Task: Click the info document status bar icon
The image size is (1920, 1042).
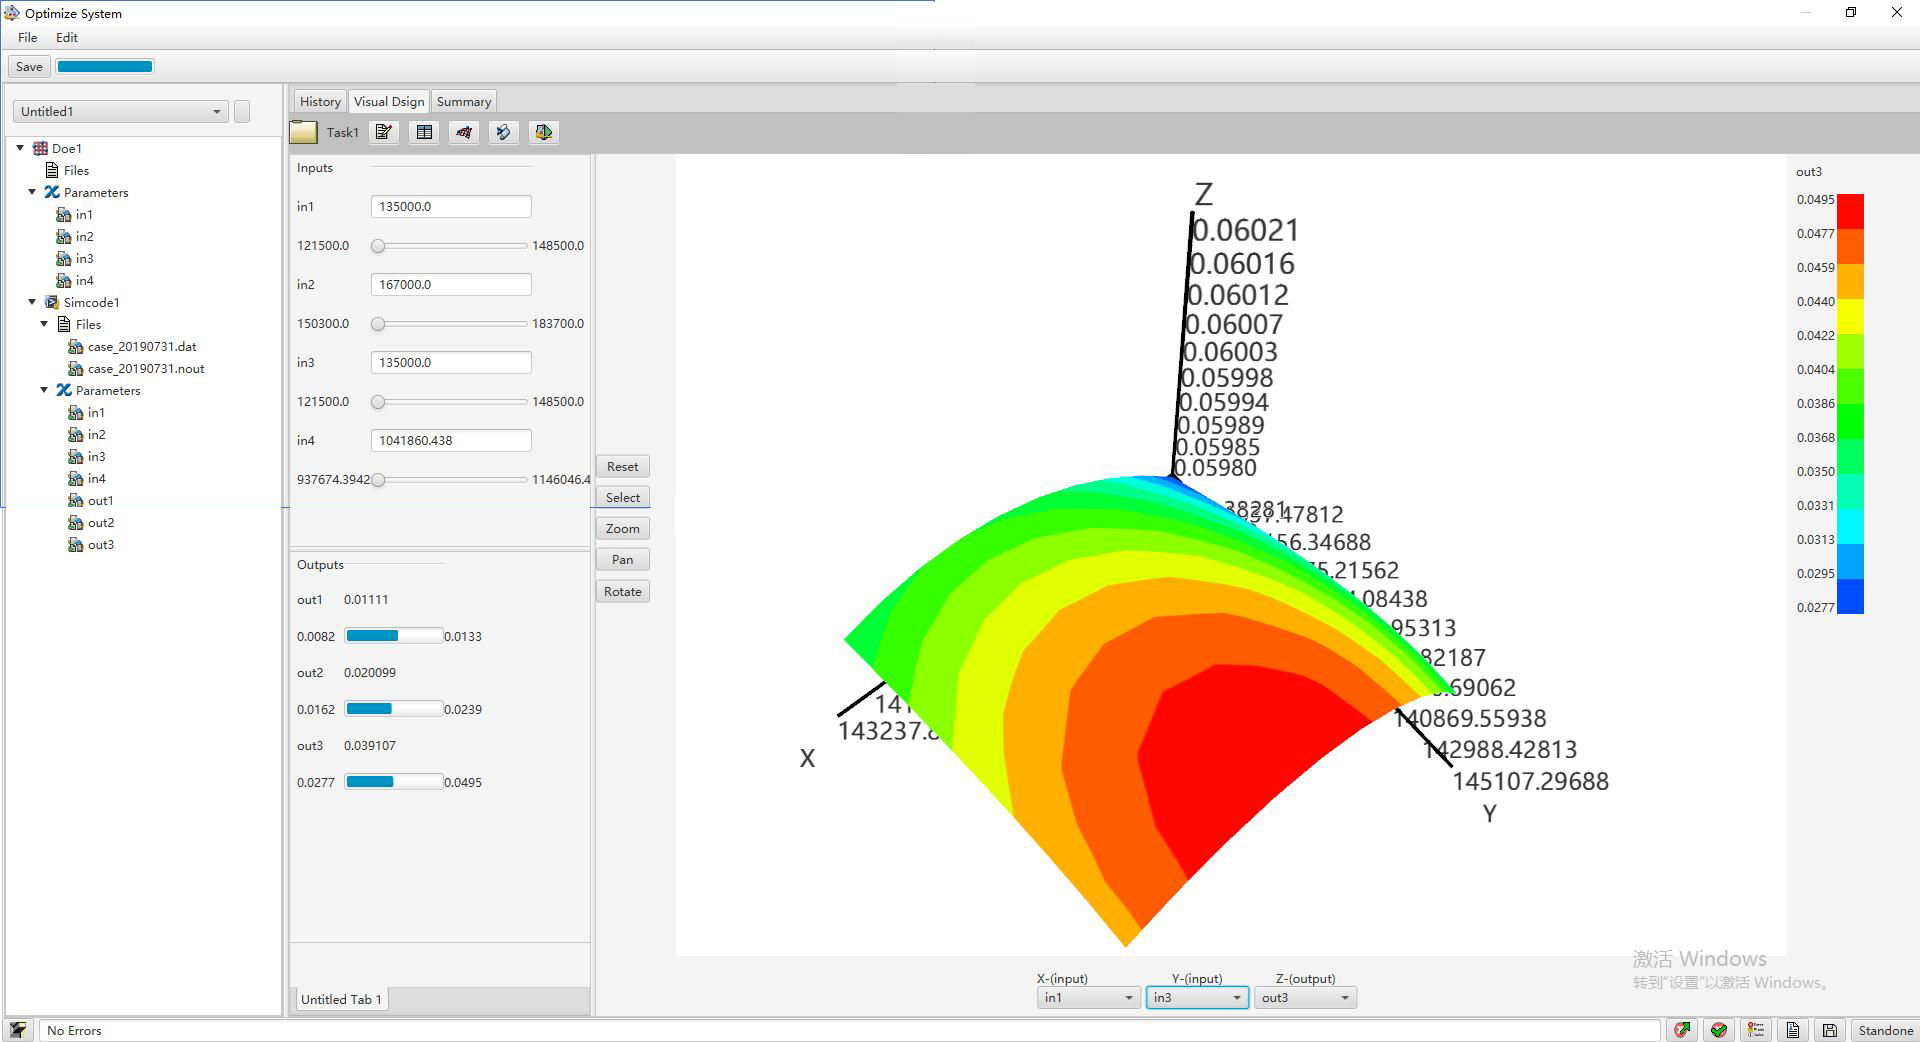Action: point(1793,1030)
